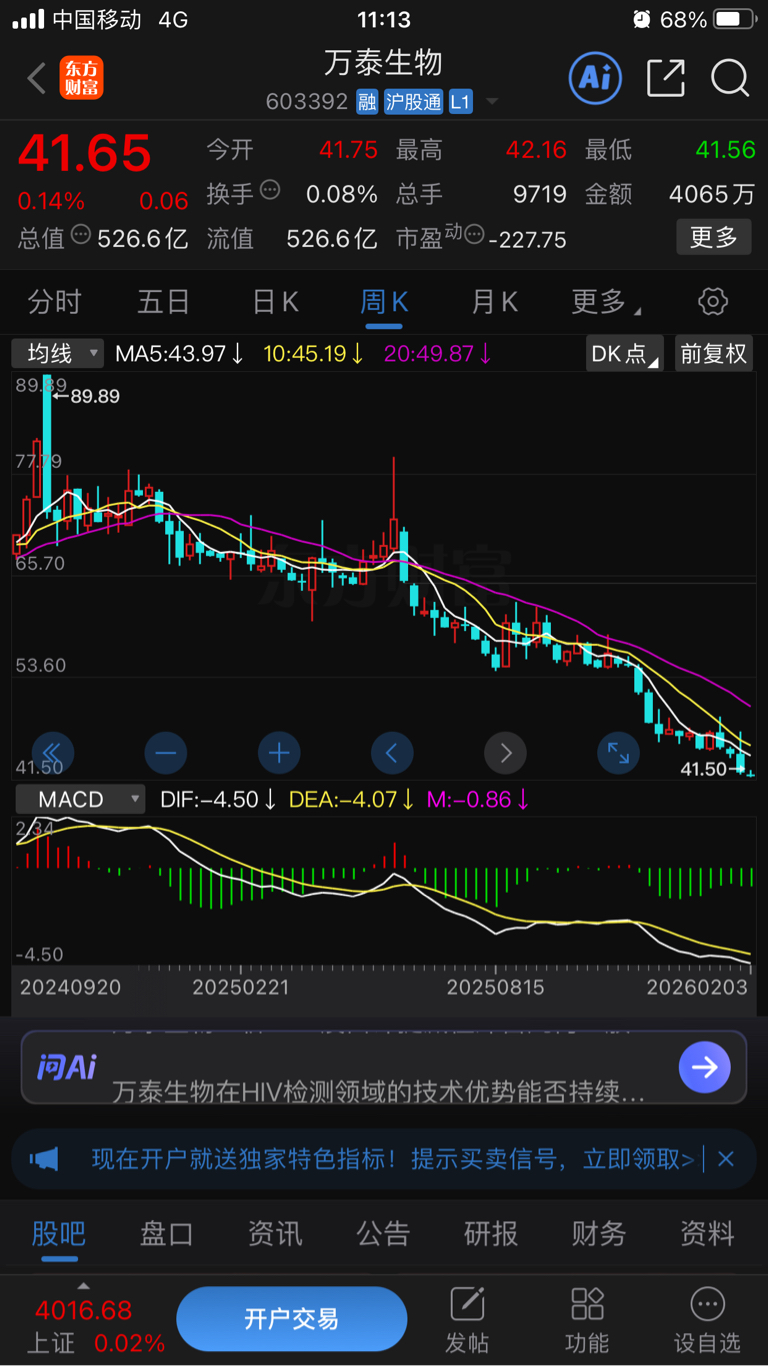The width and height of the screenshot is (768, 1366).
Task: Expand the 更多 chart period menu
Action: [x=606, y=301]
